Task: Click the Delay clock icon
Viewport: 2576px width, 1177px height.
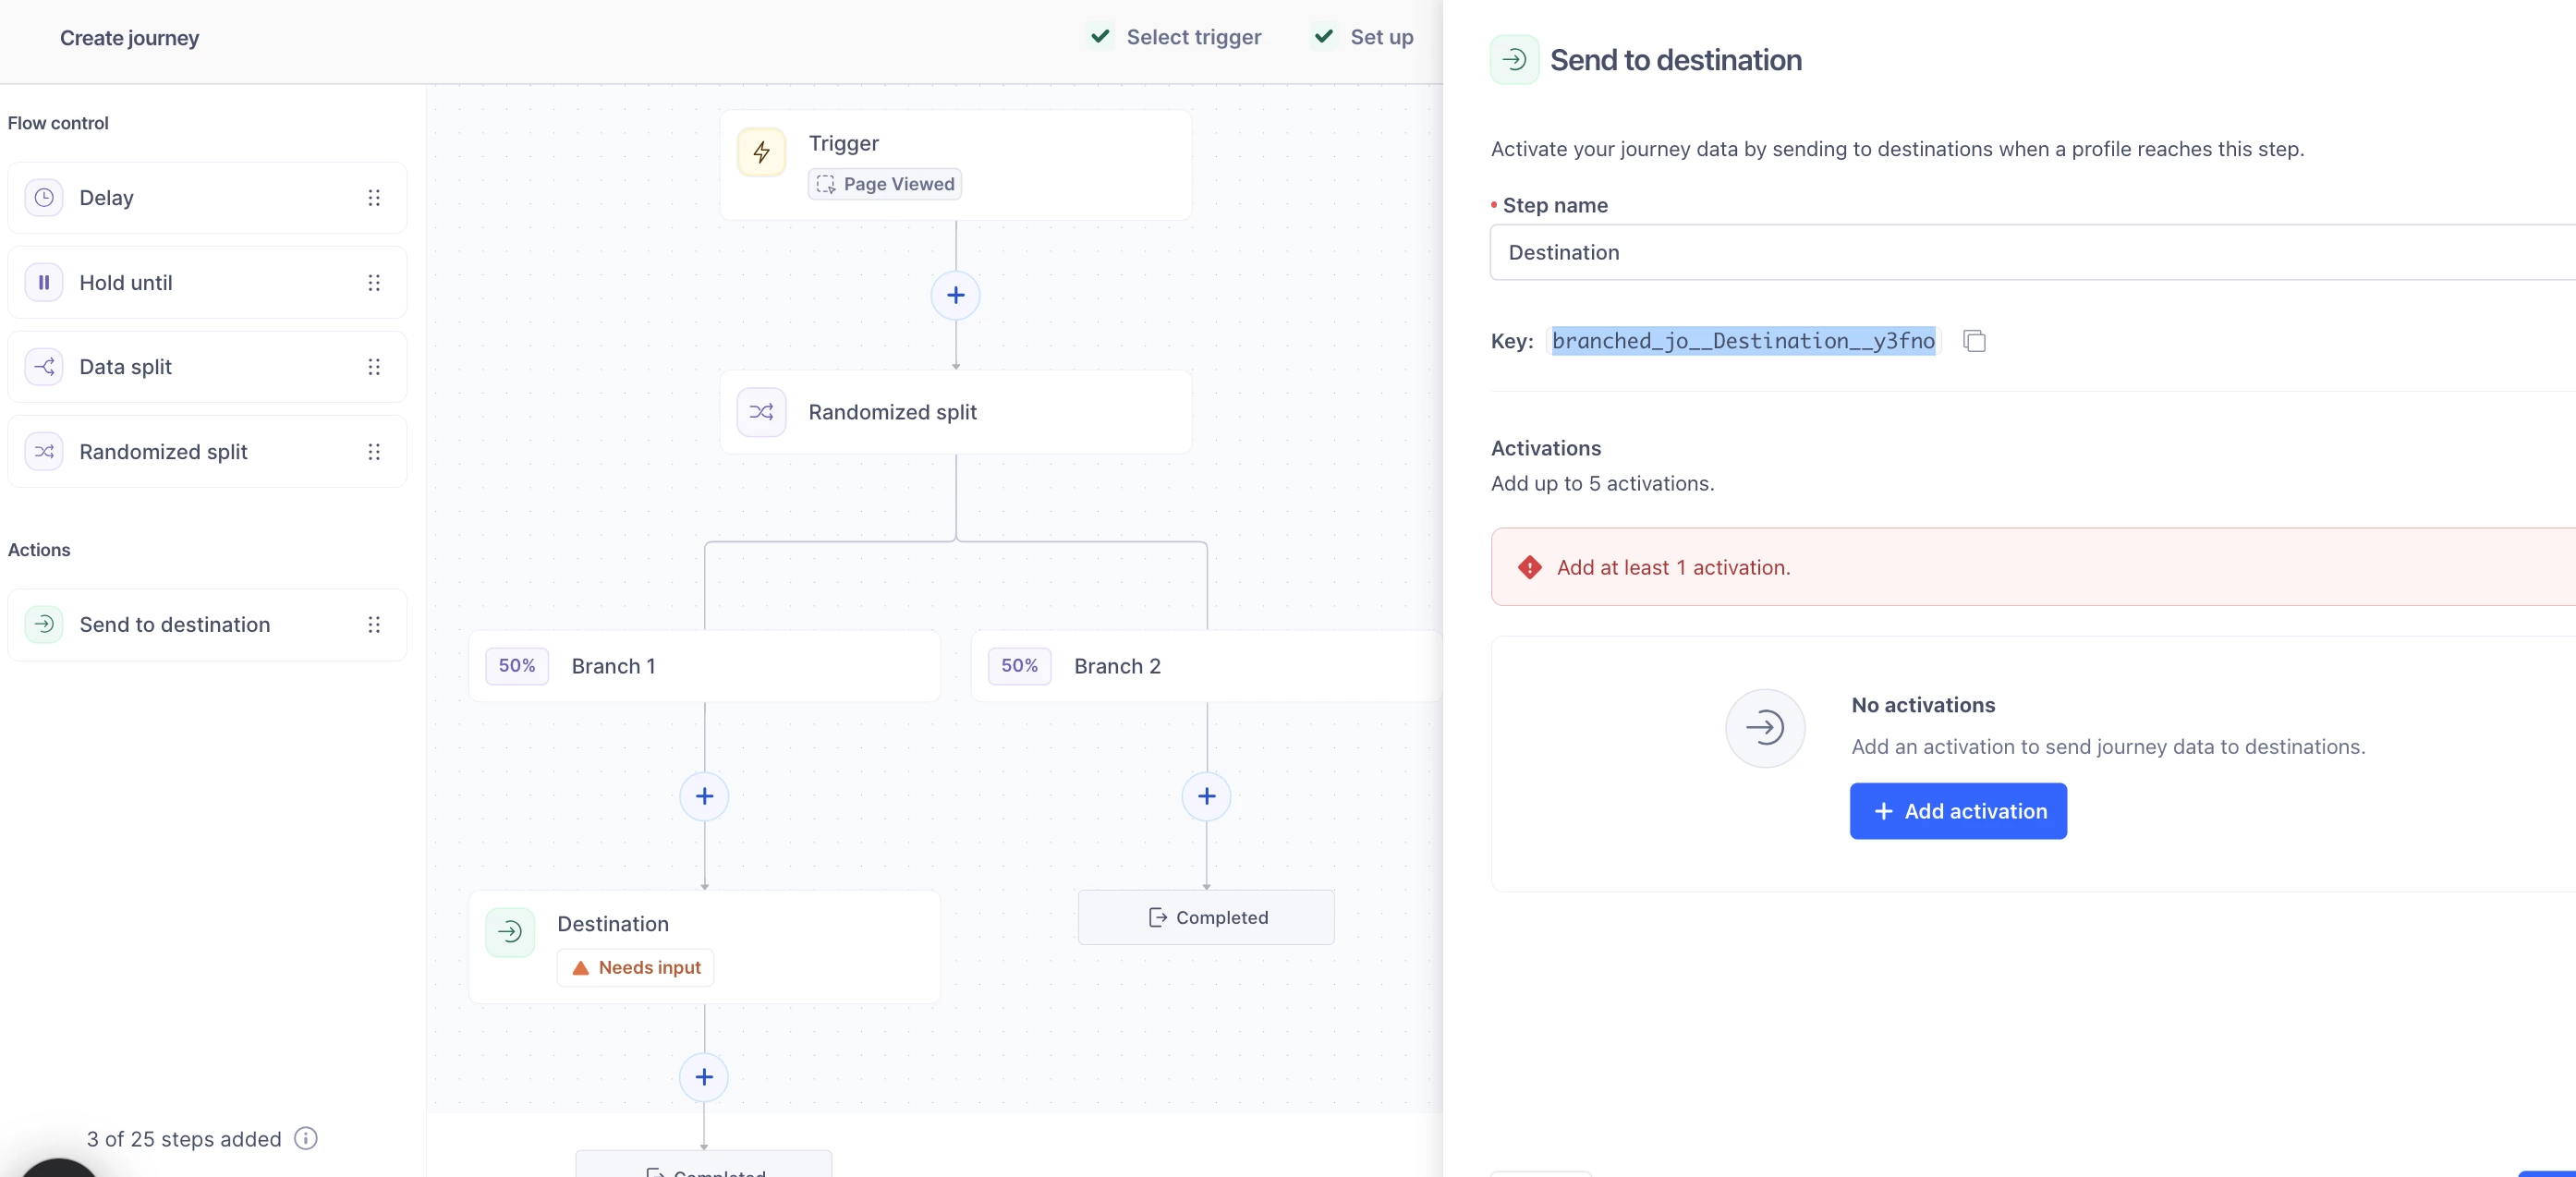Action: [44, 198]
